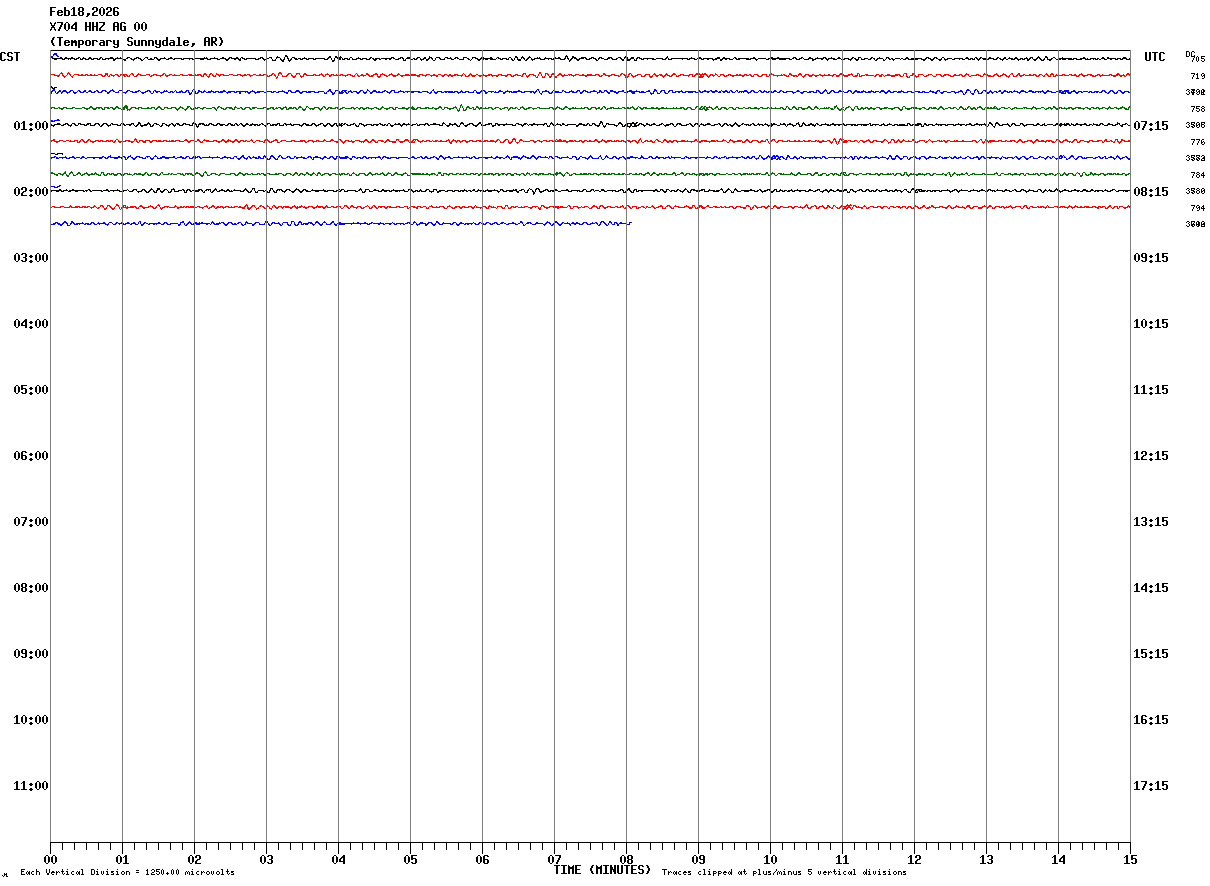Click the date label Feb18,2026

tap(84, 12)
